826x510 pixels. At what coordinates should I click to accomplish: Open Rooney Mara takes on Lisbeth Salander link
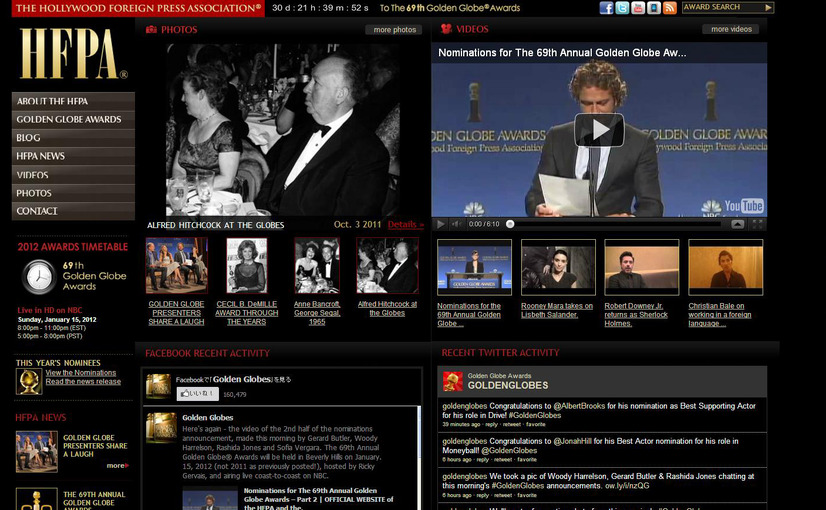[557, 310]
